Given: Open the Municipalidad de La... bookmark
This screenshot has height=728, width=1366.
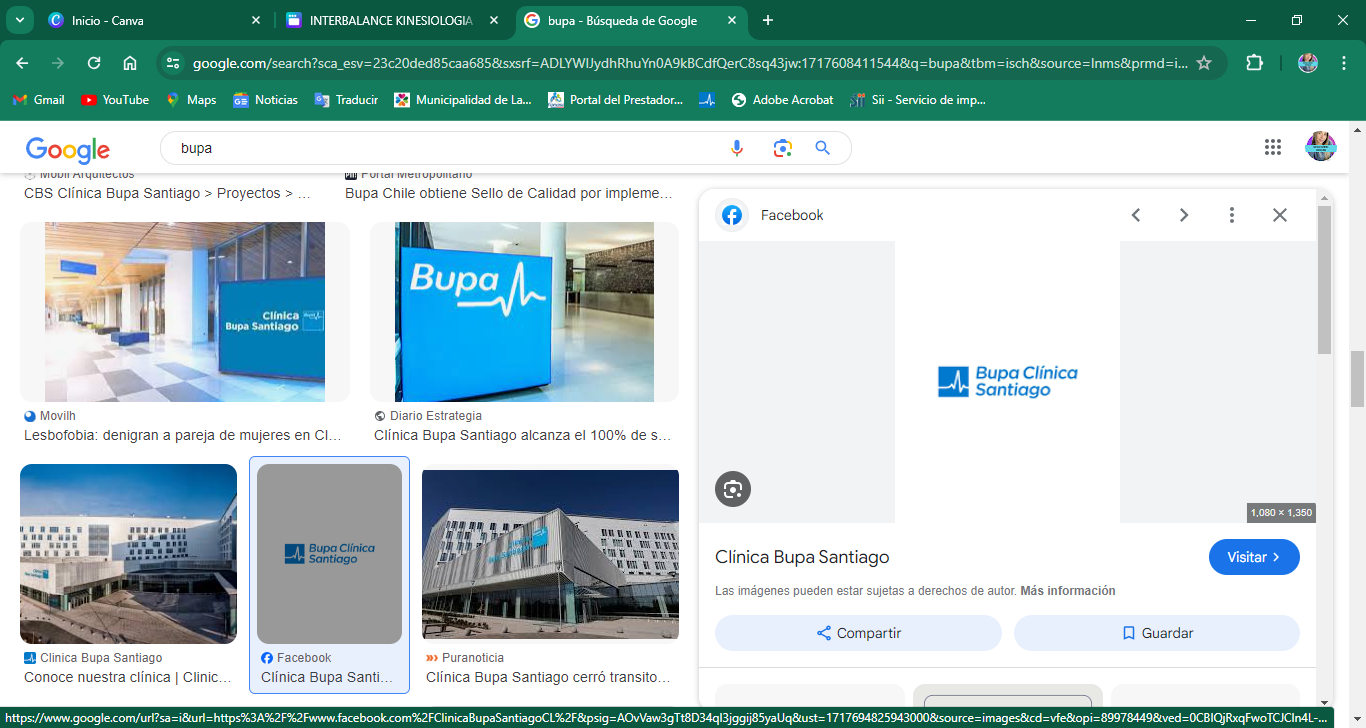Looking at the screenshot, I should 463,100.
